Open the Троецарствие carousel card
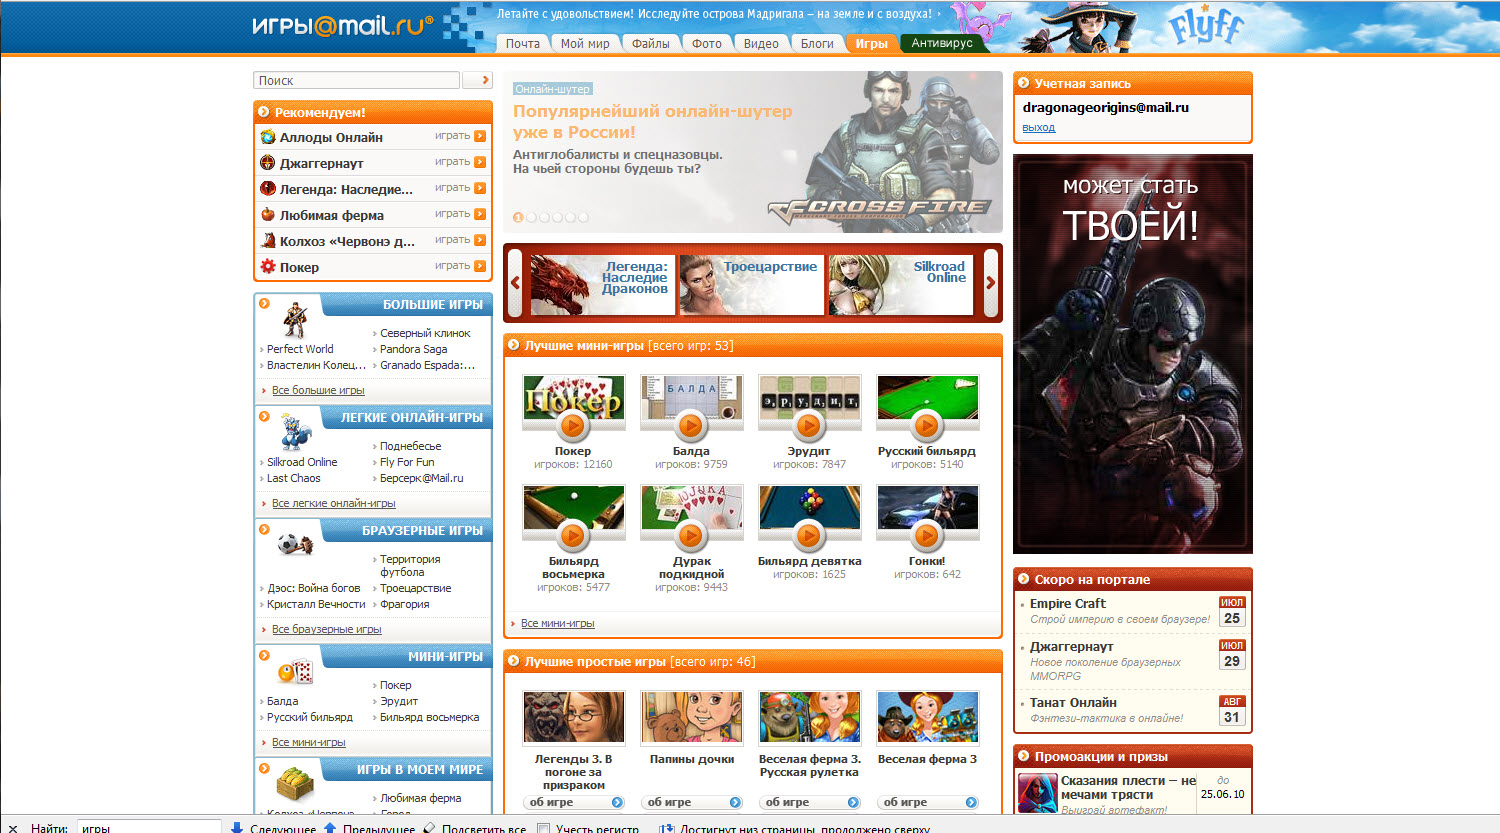Screen dimensions: 1500x833 coord(752,285)
